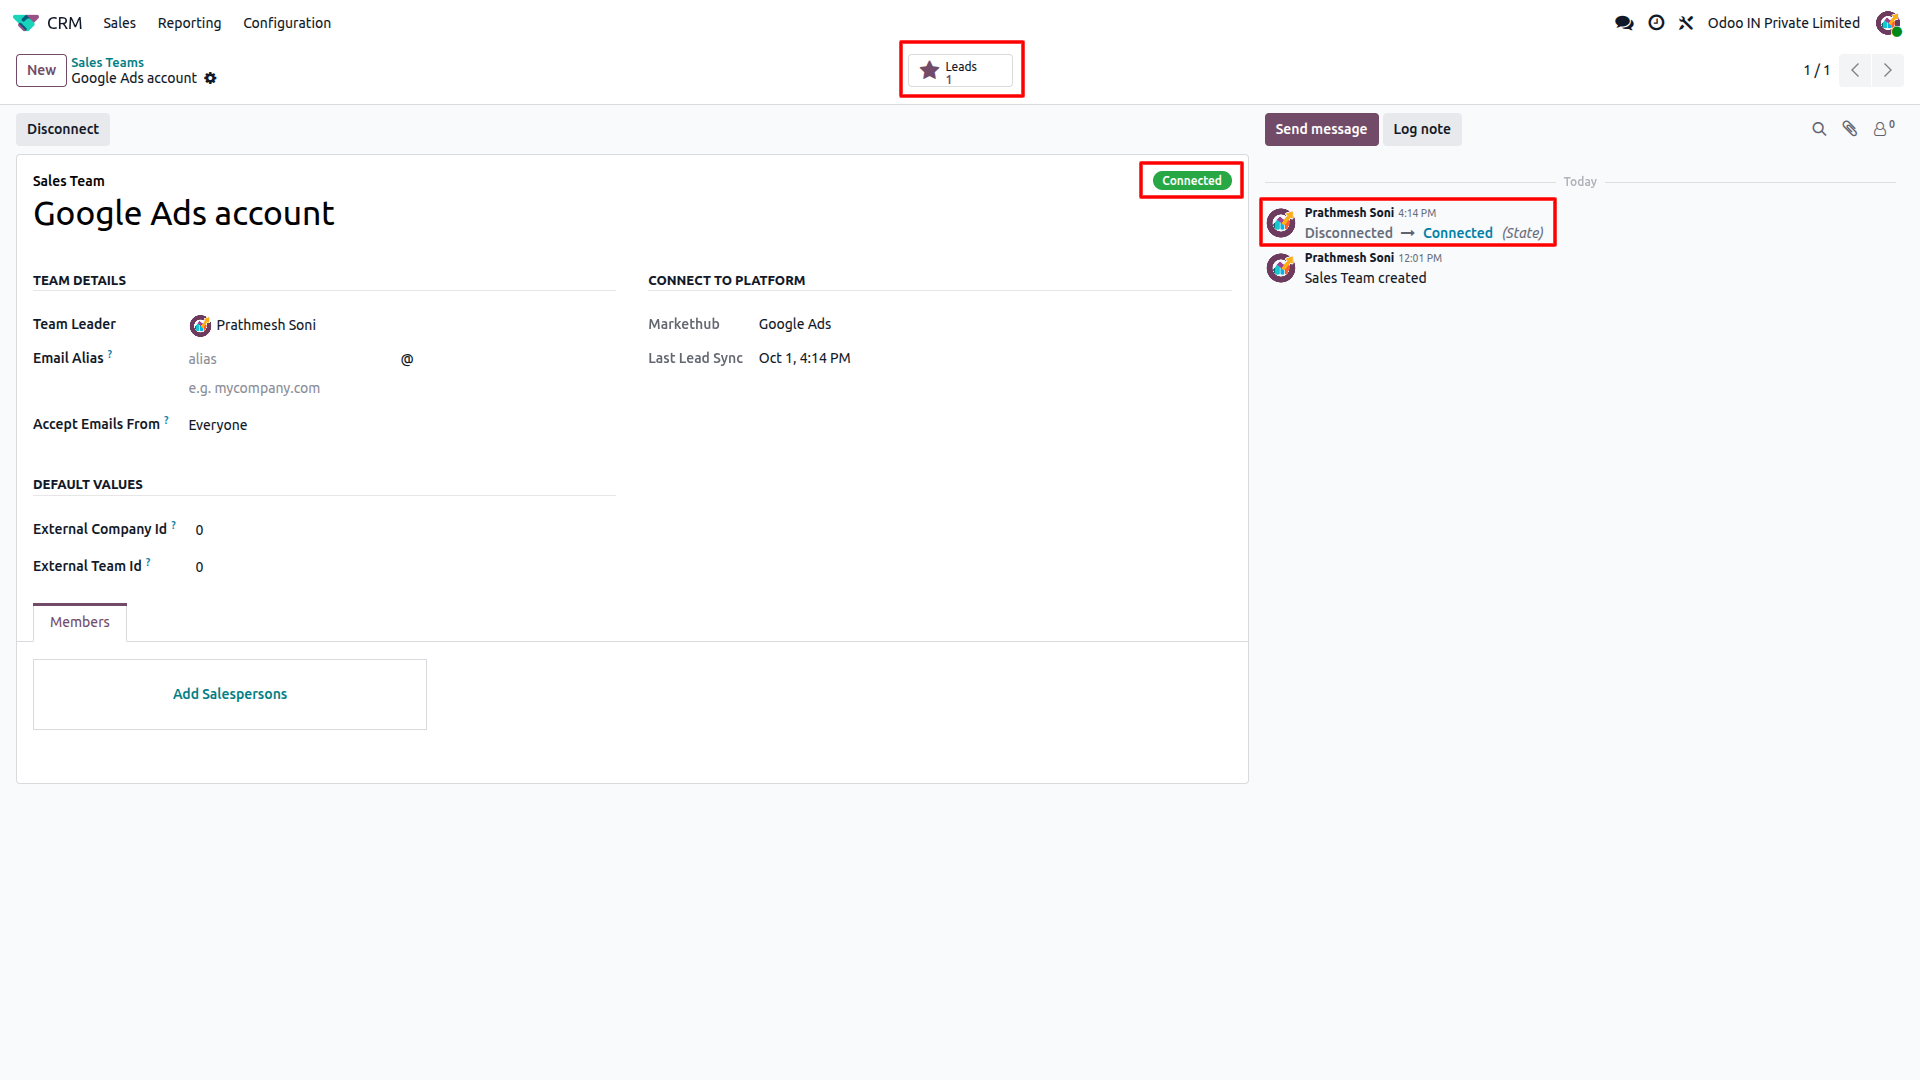The width and height of the screenshot is (1920, 1080).
Task: Go to next record arrow
Action: pyautogui.click(x=1887, y=70)
